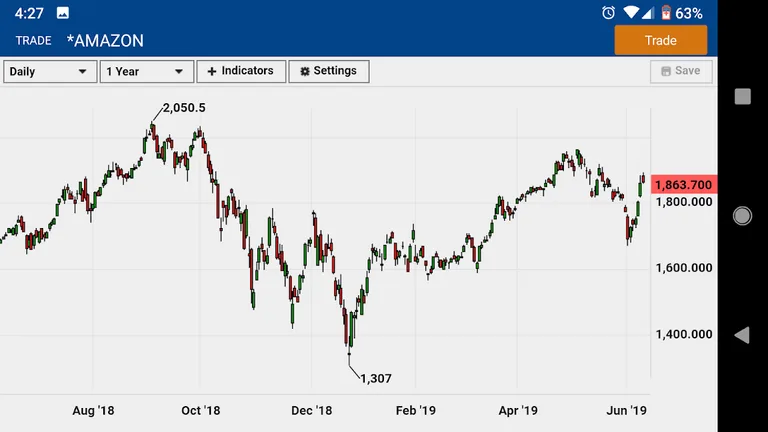Select the Apr '19 date axis label
Image resolution: width=768 pixels, height=432 pixels.
[518, 410]
